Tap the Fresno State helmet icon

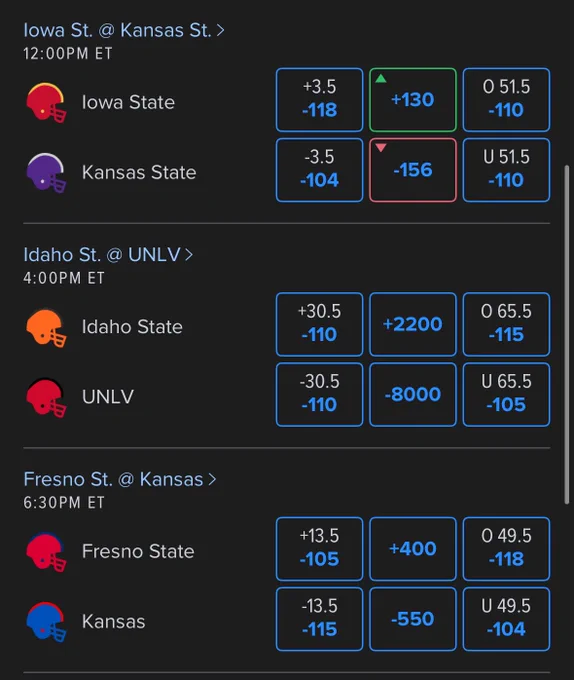tap(46, 552)
